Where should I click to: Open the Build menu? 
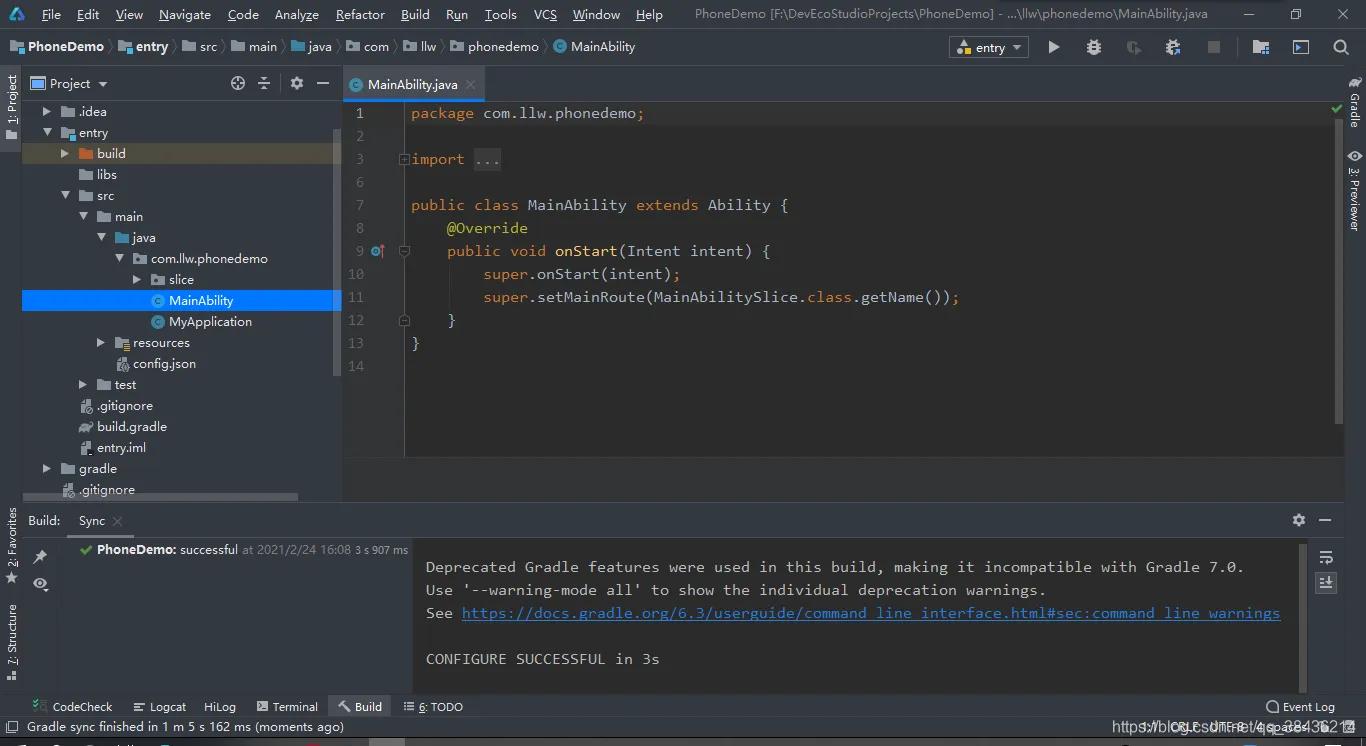415,15
